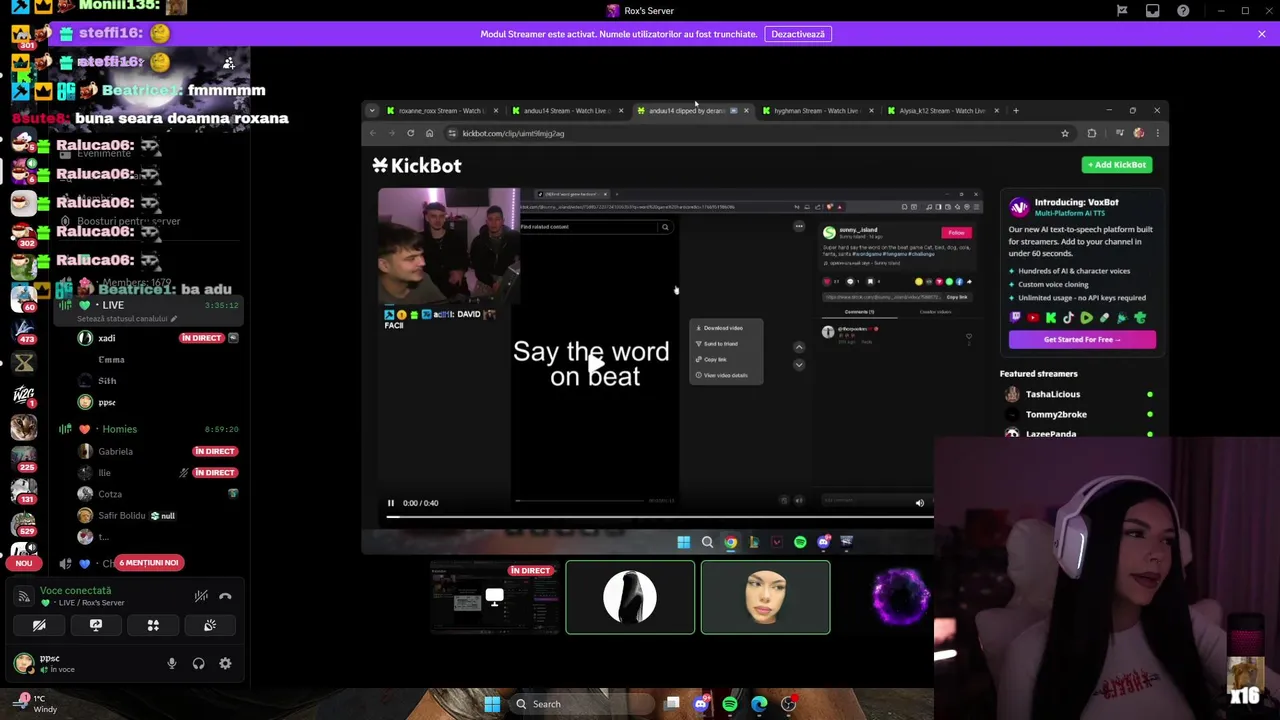Open Discord from the Windows taskbar

click(x=701, y=704)
